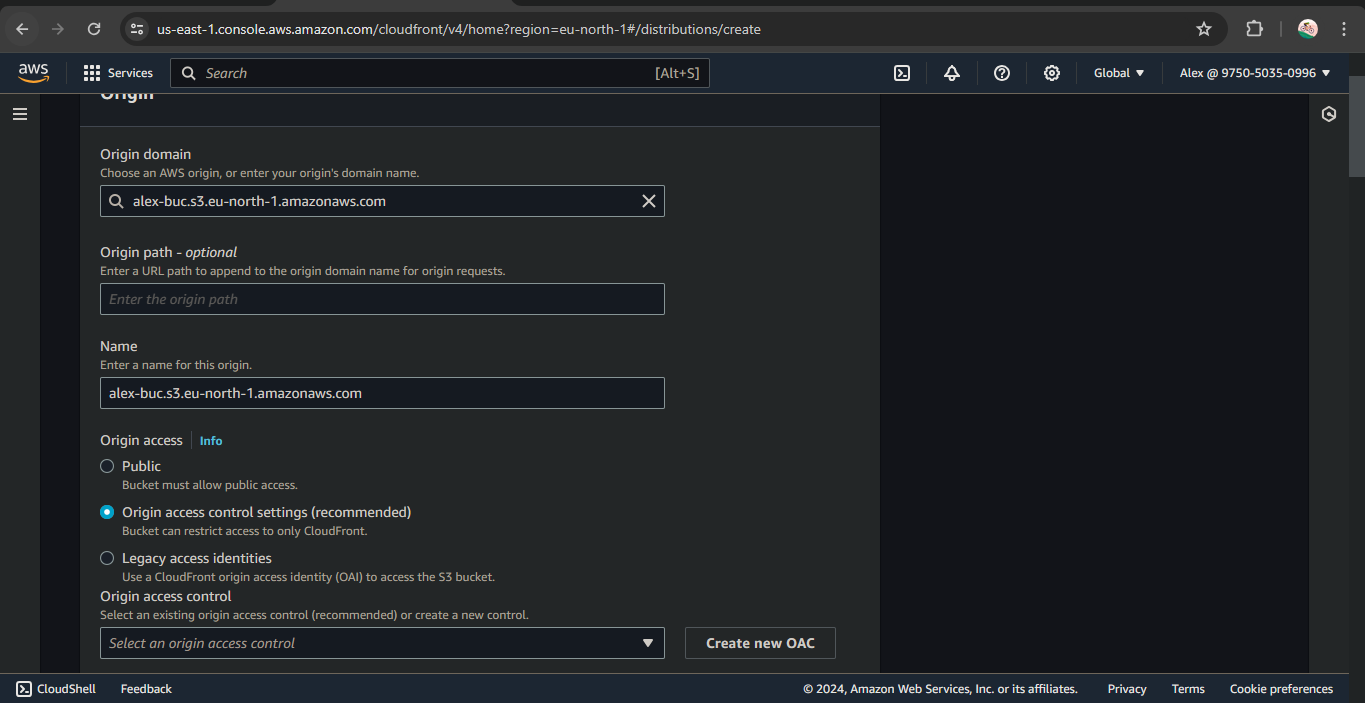Open the right side panel hexagon icon
Image resolution: width=1365 pixels, height=703 pixels.
pos(1329,114)
